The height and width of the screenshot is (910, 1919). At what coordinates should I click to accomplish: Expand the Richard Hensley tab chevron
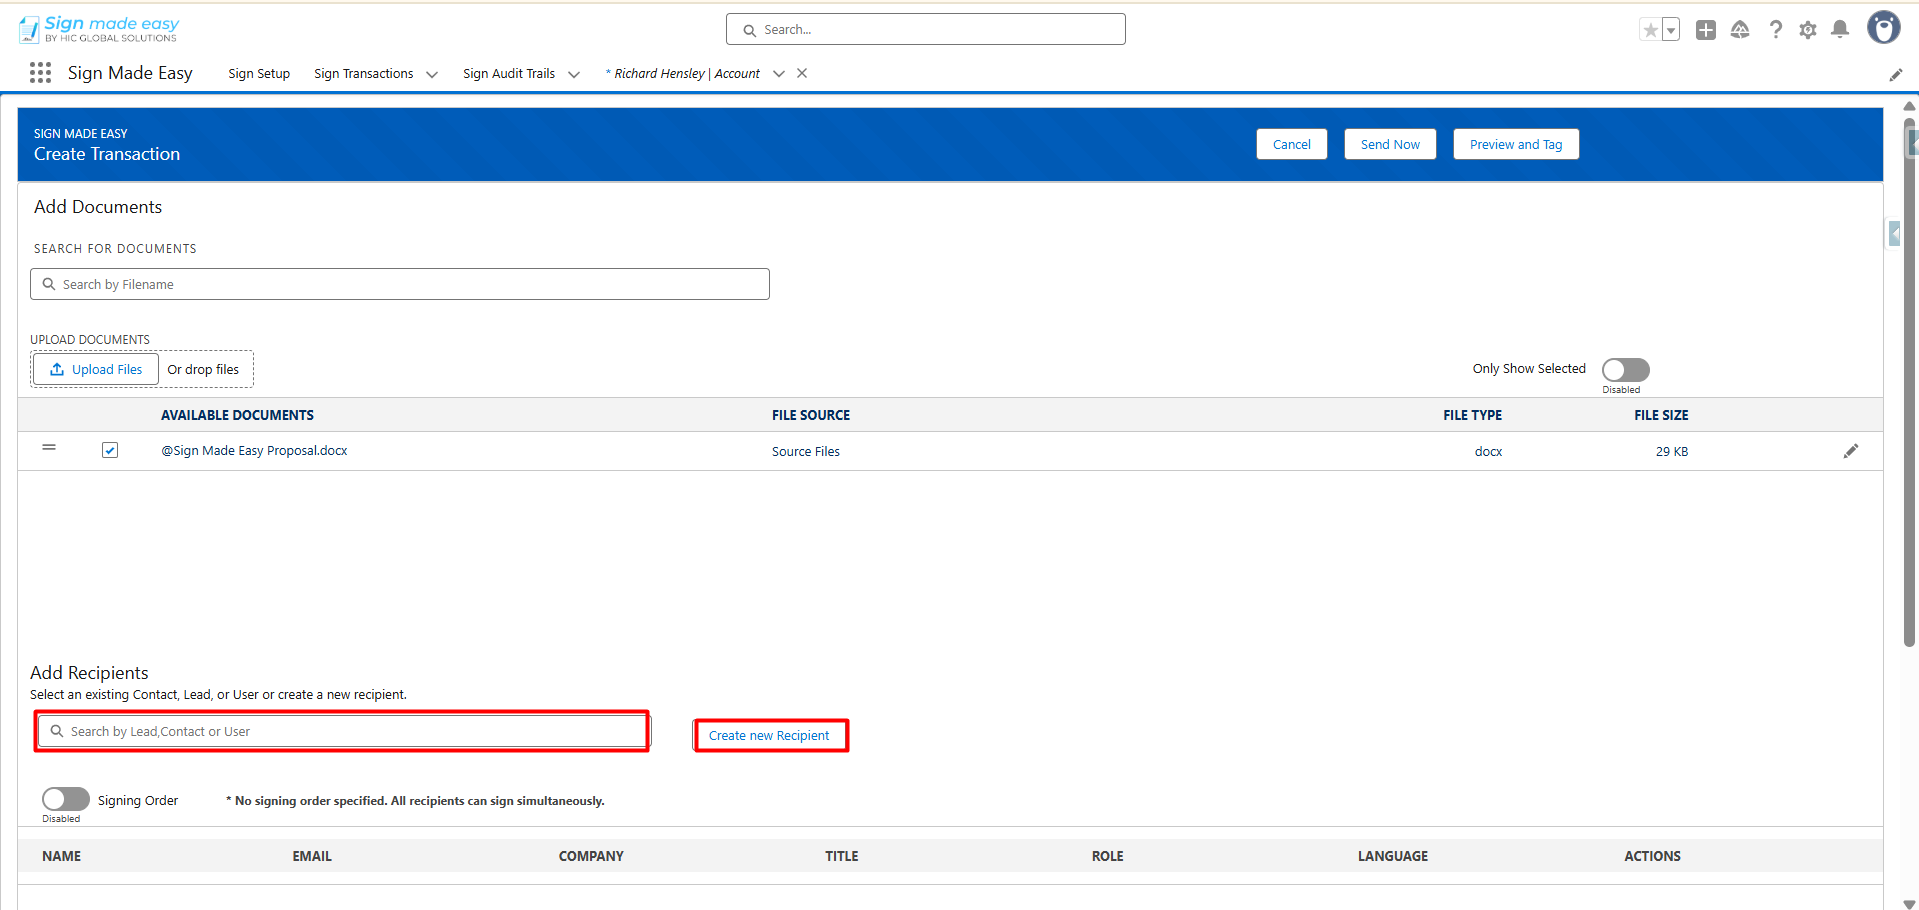click(779, 74)
